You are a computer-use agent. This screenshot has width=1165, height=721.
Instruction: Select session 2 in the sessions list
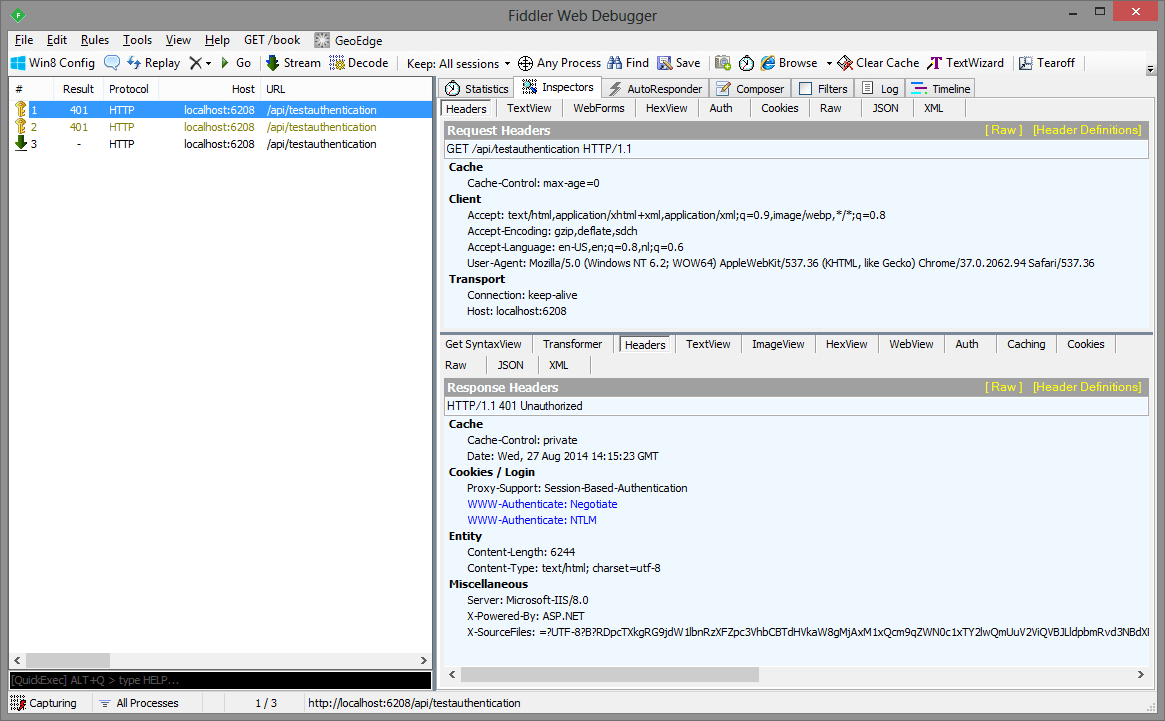point(221,127)
